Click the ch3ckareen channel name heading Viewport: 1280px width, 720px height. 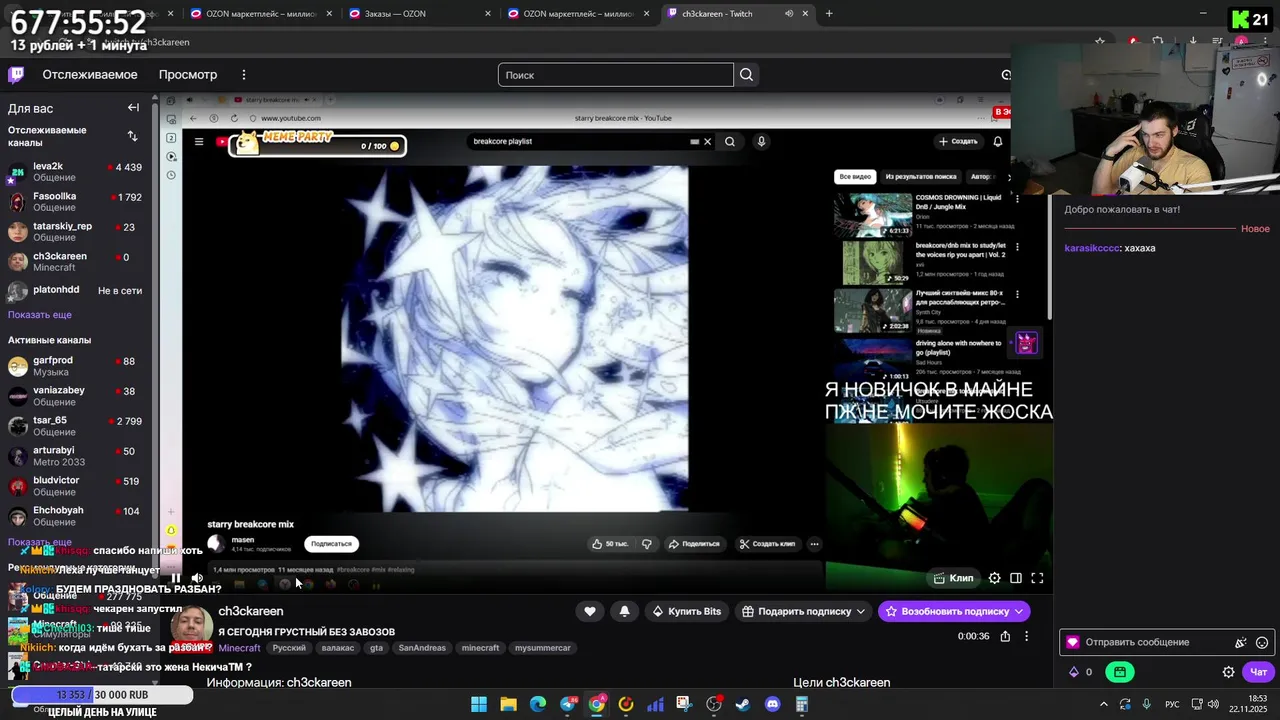pyautogui.click(x=251, y=611)
